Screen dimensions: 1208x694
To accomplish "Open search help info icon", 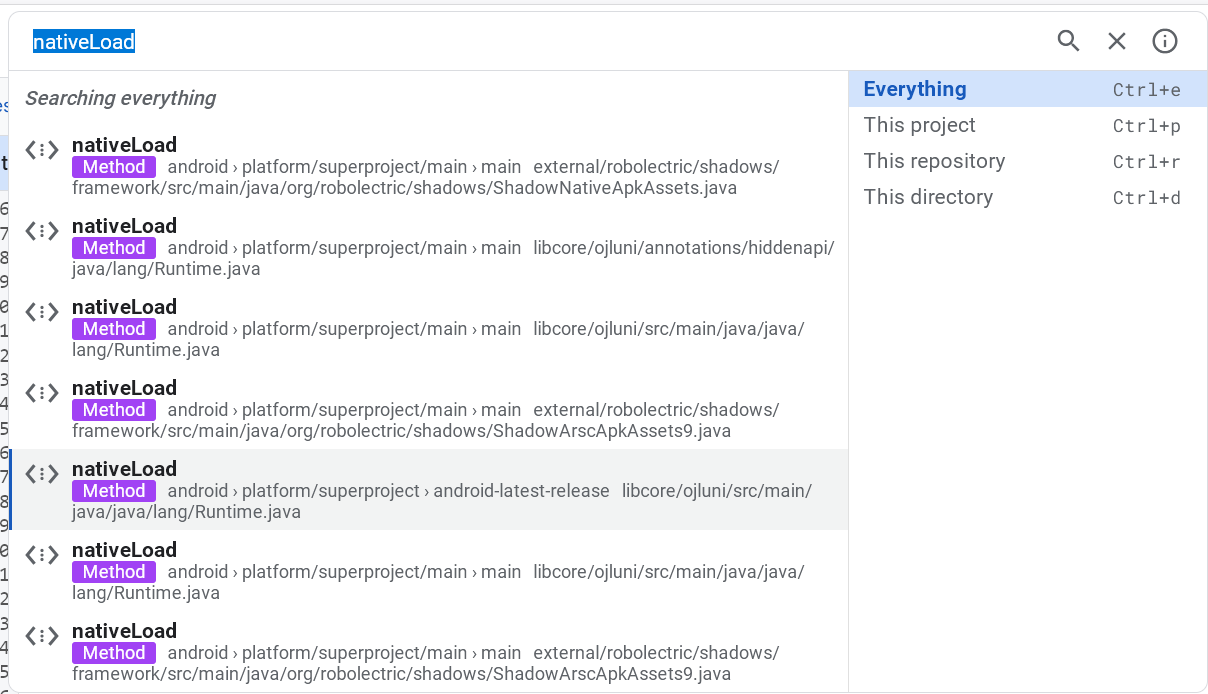I will (1164, 41).
